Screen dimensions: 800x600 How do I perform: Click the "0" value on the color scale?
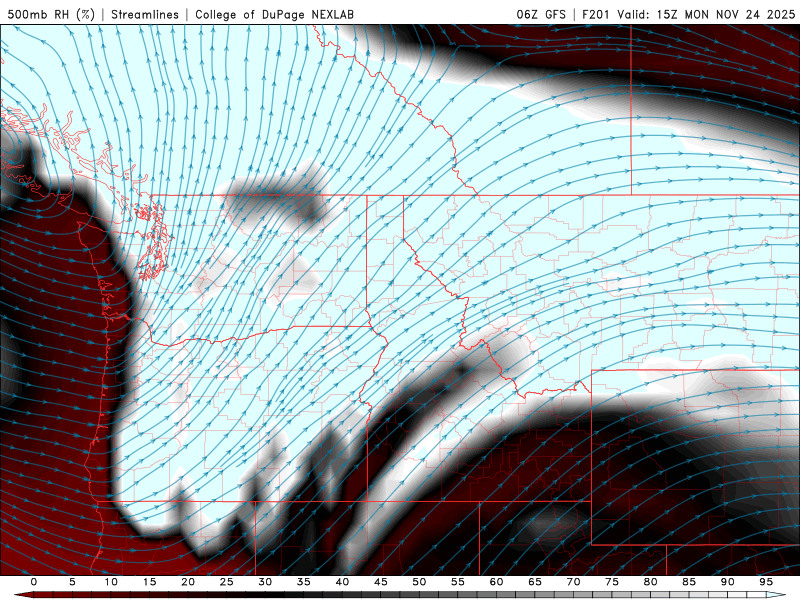[34, 582]
